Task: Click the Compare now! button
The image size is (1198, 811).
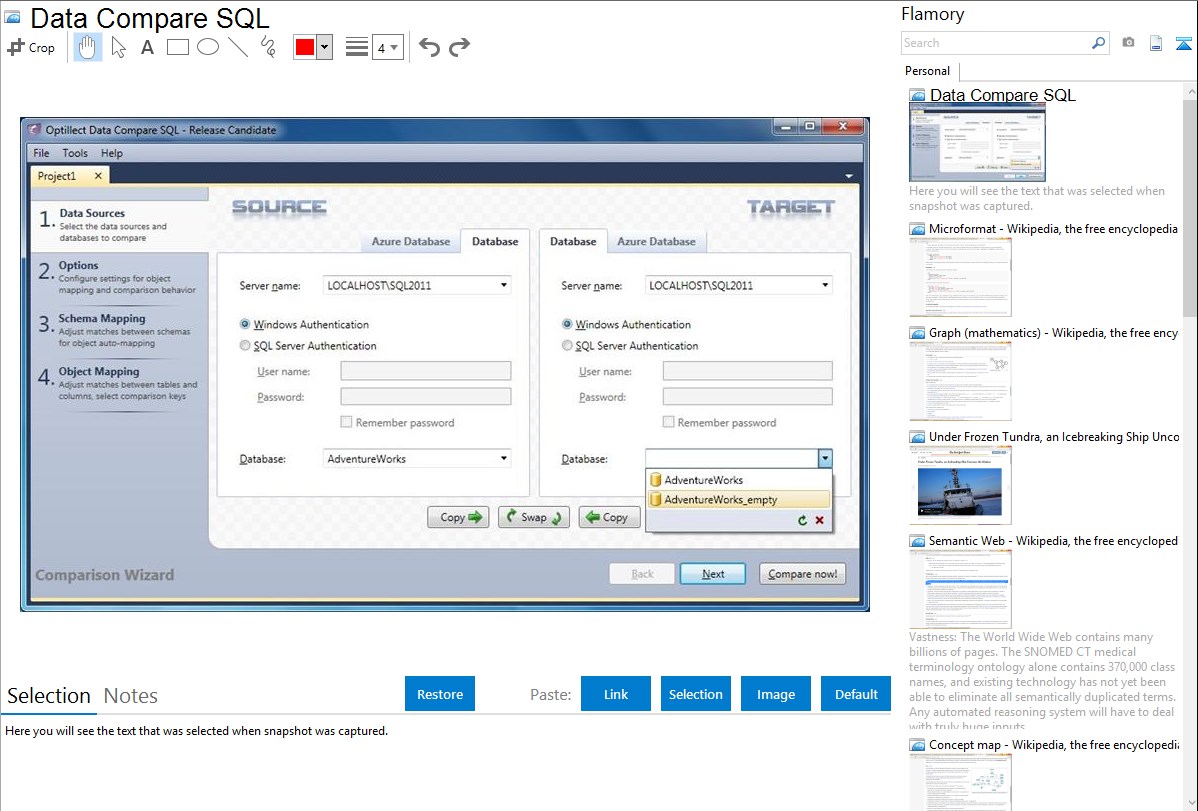Action: click(802, 574)
